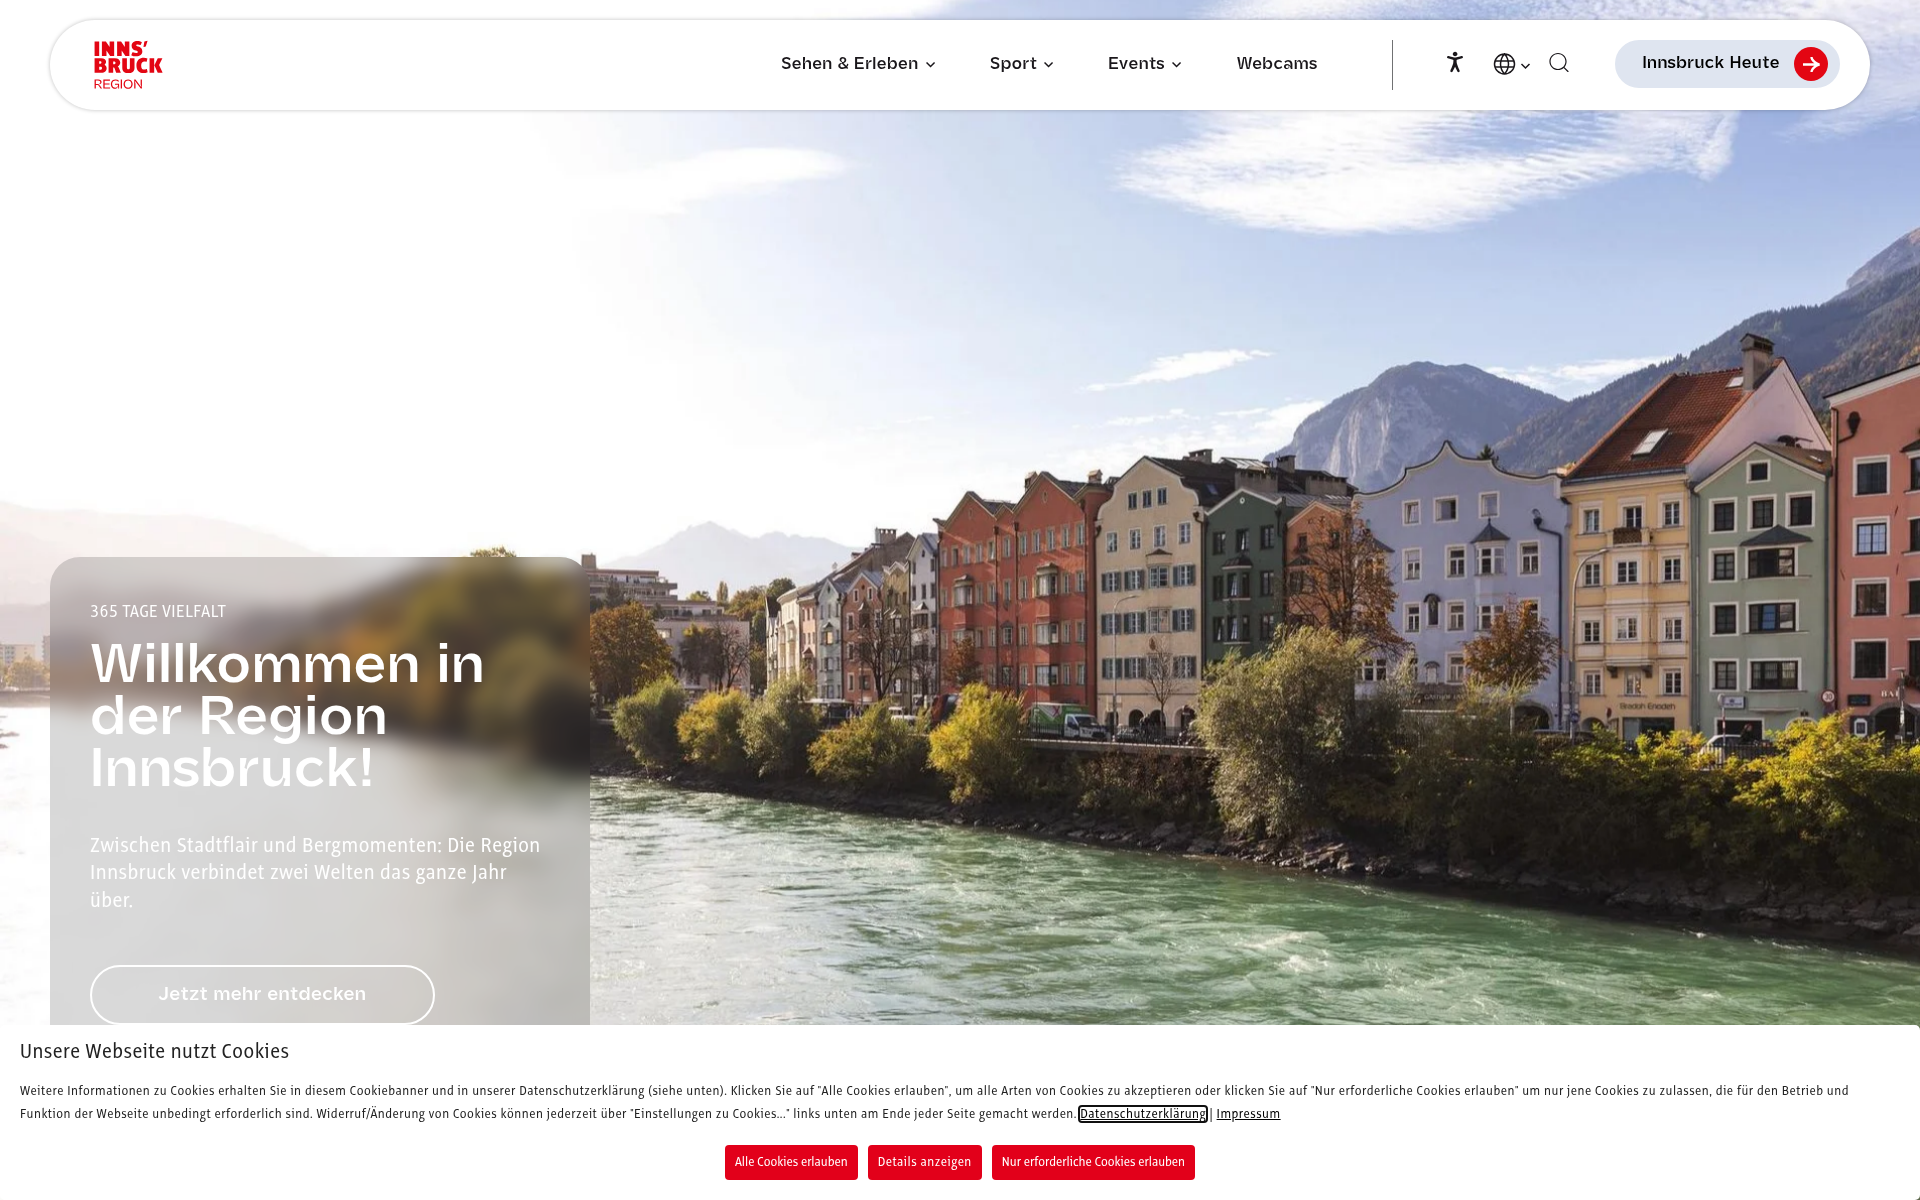Expand the Events menu
The width and height of the screenshot is (1920, 1200).
tap(1144, 64)
